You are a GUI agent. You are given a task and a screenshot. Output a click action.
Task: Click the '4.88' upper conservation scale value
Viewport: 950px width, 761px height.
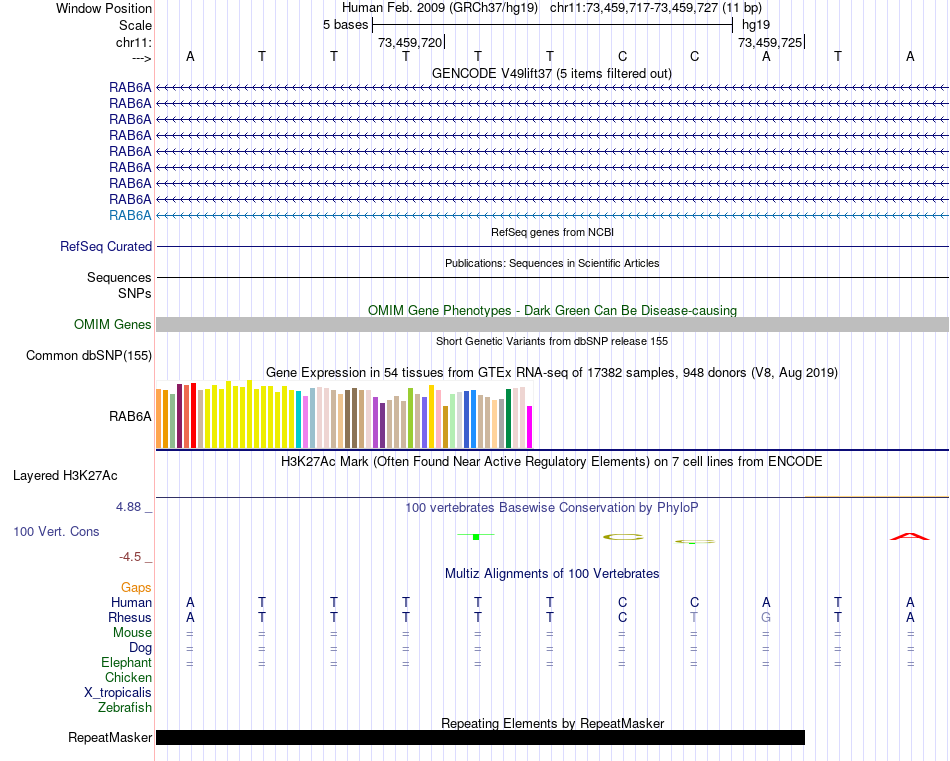(x=128, y=507)
